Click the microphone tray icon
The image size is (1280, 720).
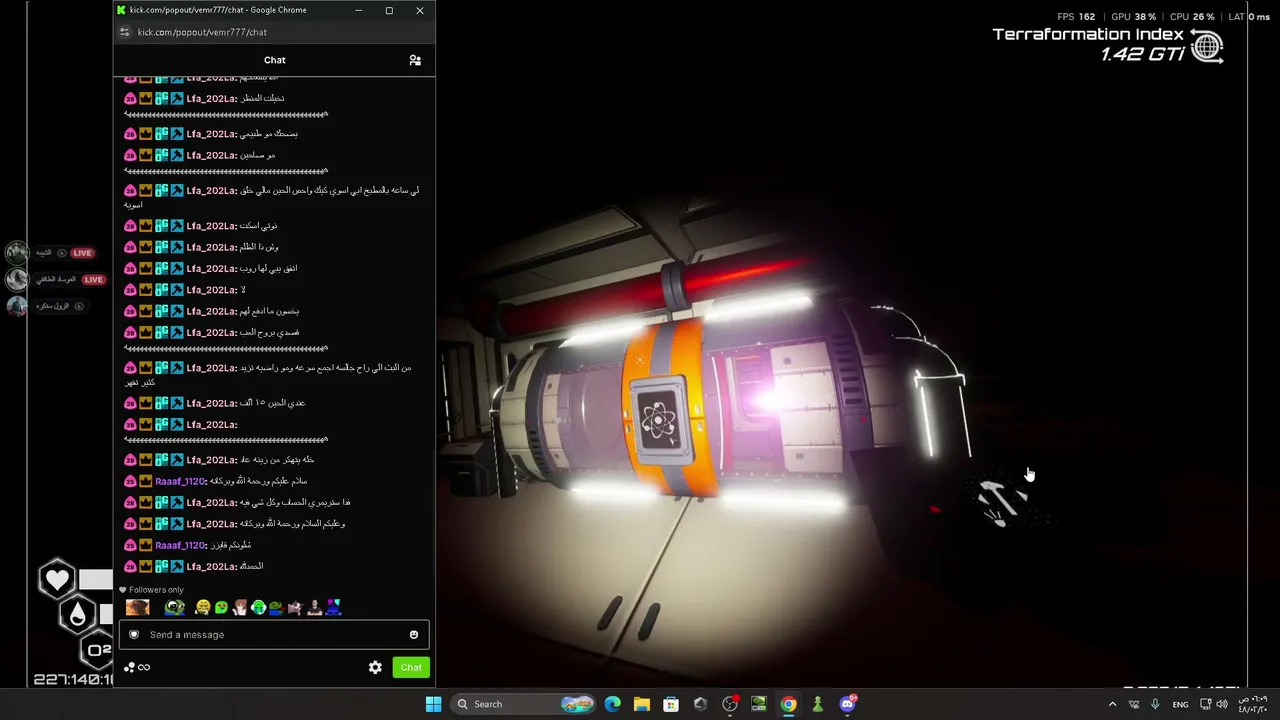(1155, 704)
